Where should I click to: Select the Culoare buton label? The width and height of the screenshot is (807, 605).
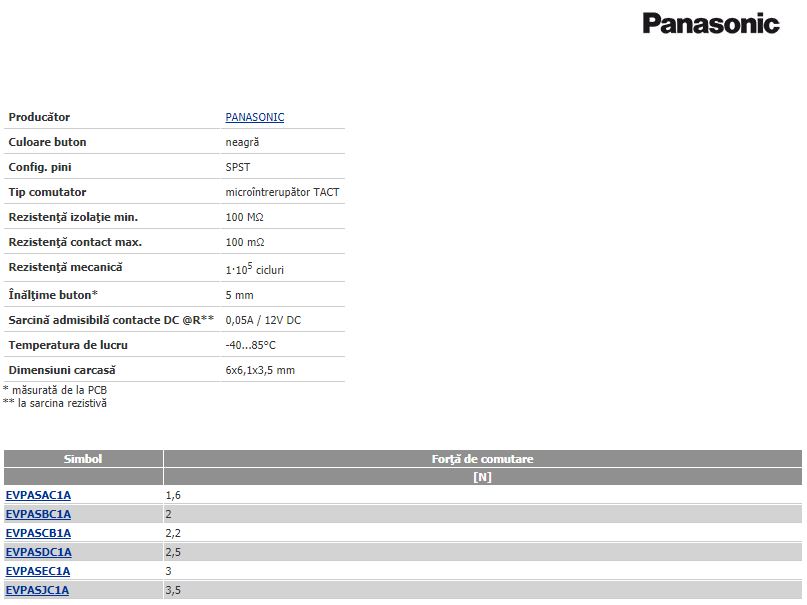(47, 143)
